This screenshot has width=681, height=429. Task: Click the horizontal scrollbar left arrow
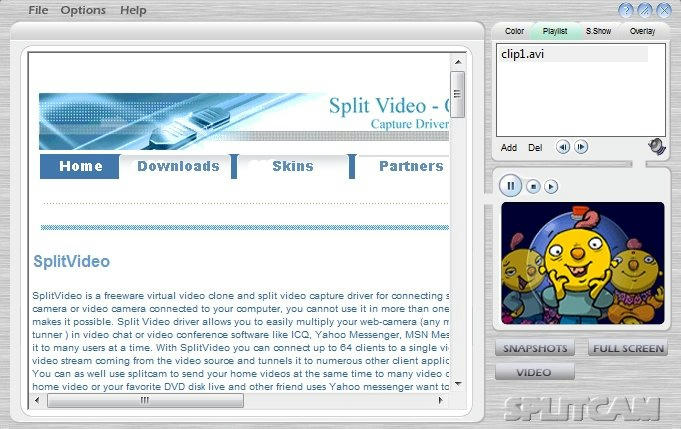click(37, 400)
